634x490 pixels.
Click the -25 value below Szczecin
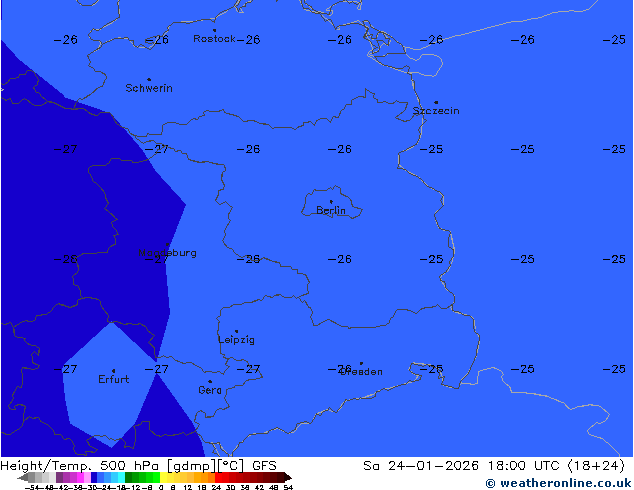(431, 149)
